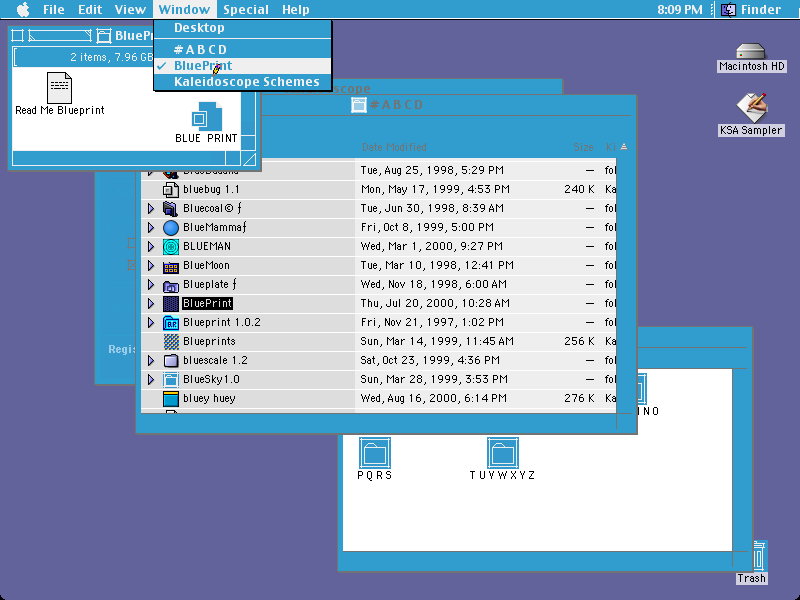This screenshot has height=600, width=800.
Task: Click the BlueMamma folder icon
Action: pos(170,228)
